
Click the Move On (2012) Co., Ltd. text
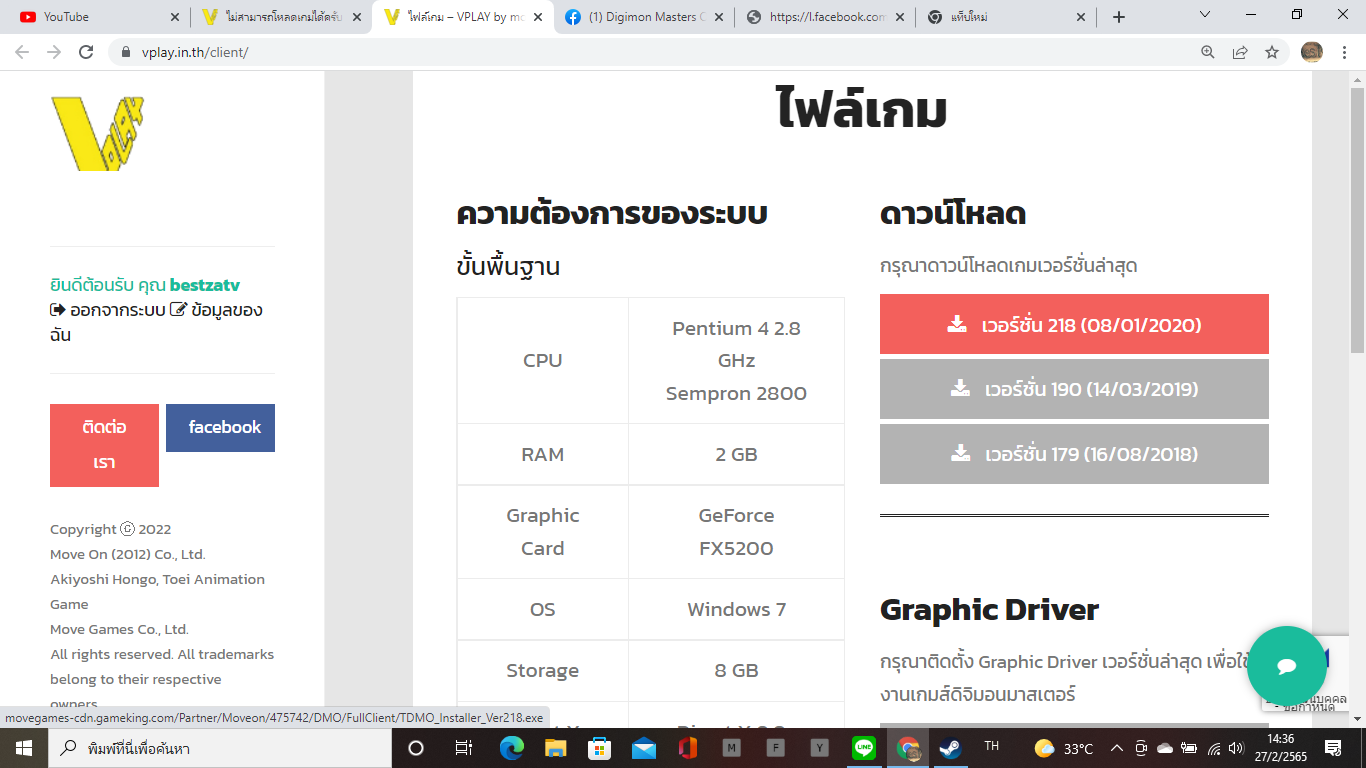(x=128, y=554)
